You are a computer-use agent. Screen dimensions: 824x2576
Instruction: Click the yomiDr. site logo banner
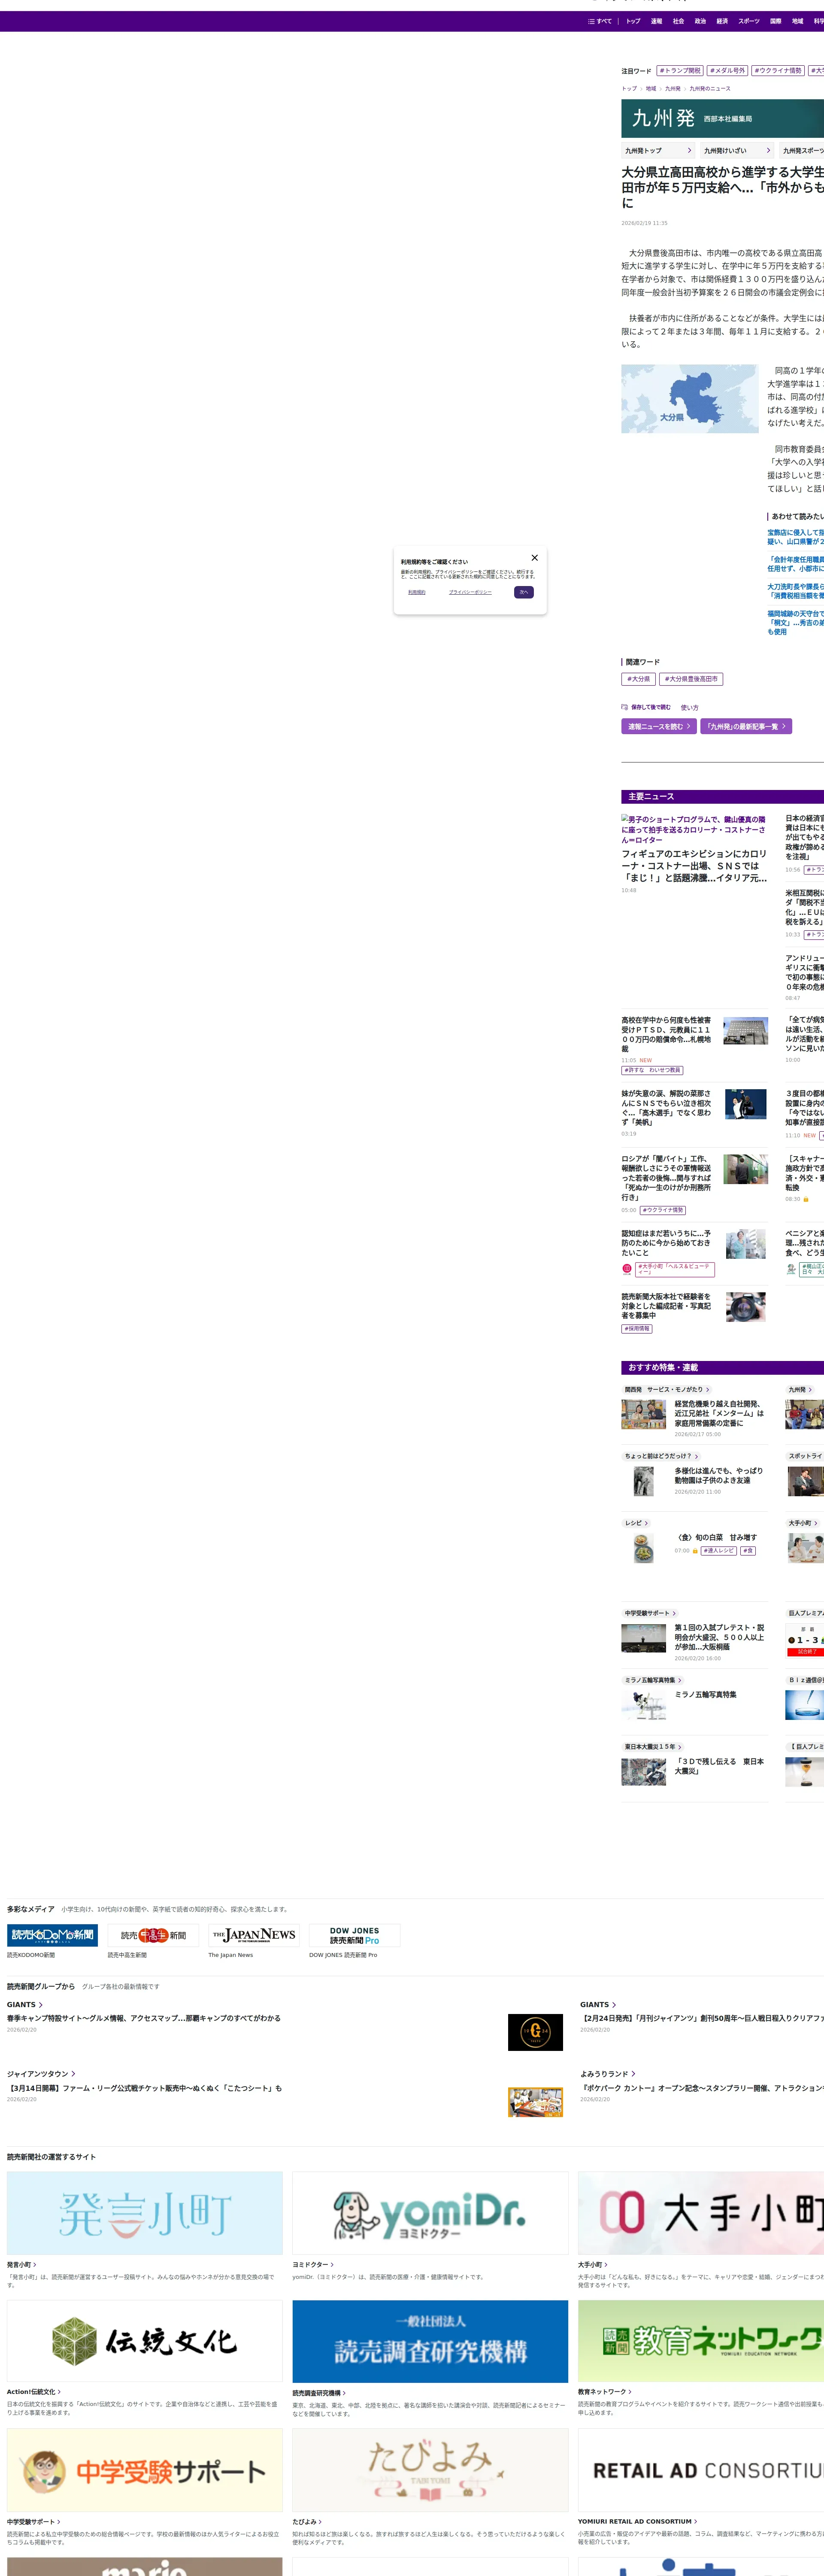click(x=430, y=2213)
